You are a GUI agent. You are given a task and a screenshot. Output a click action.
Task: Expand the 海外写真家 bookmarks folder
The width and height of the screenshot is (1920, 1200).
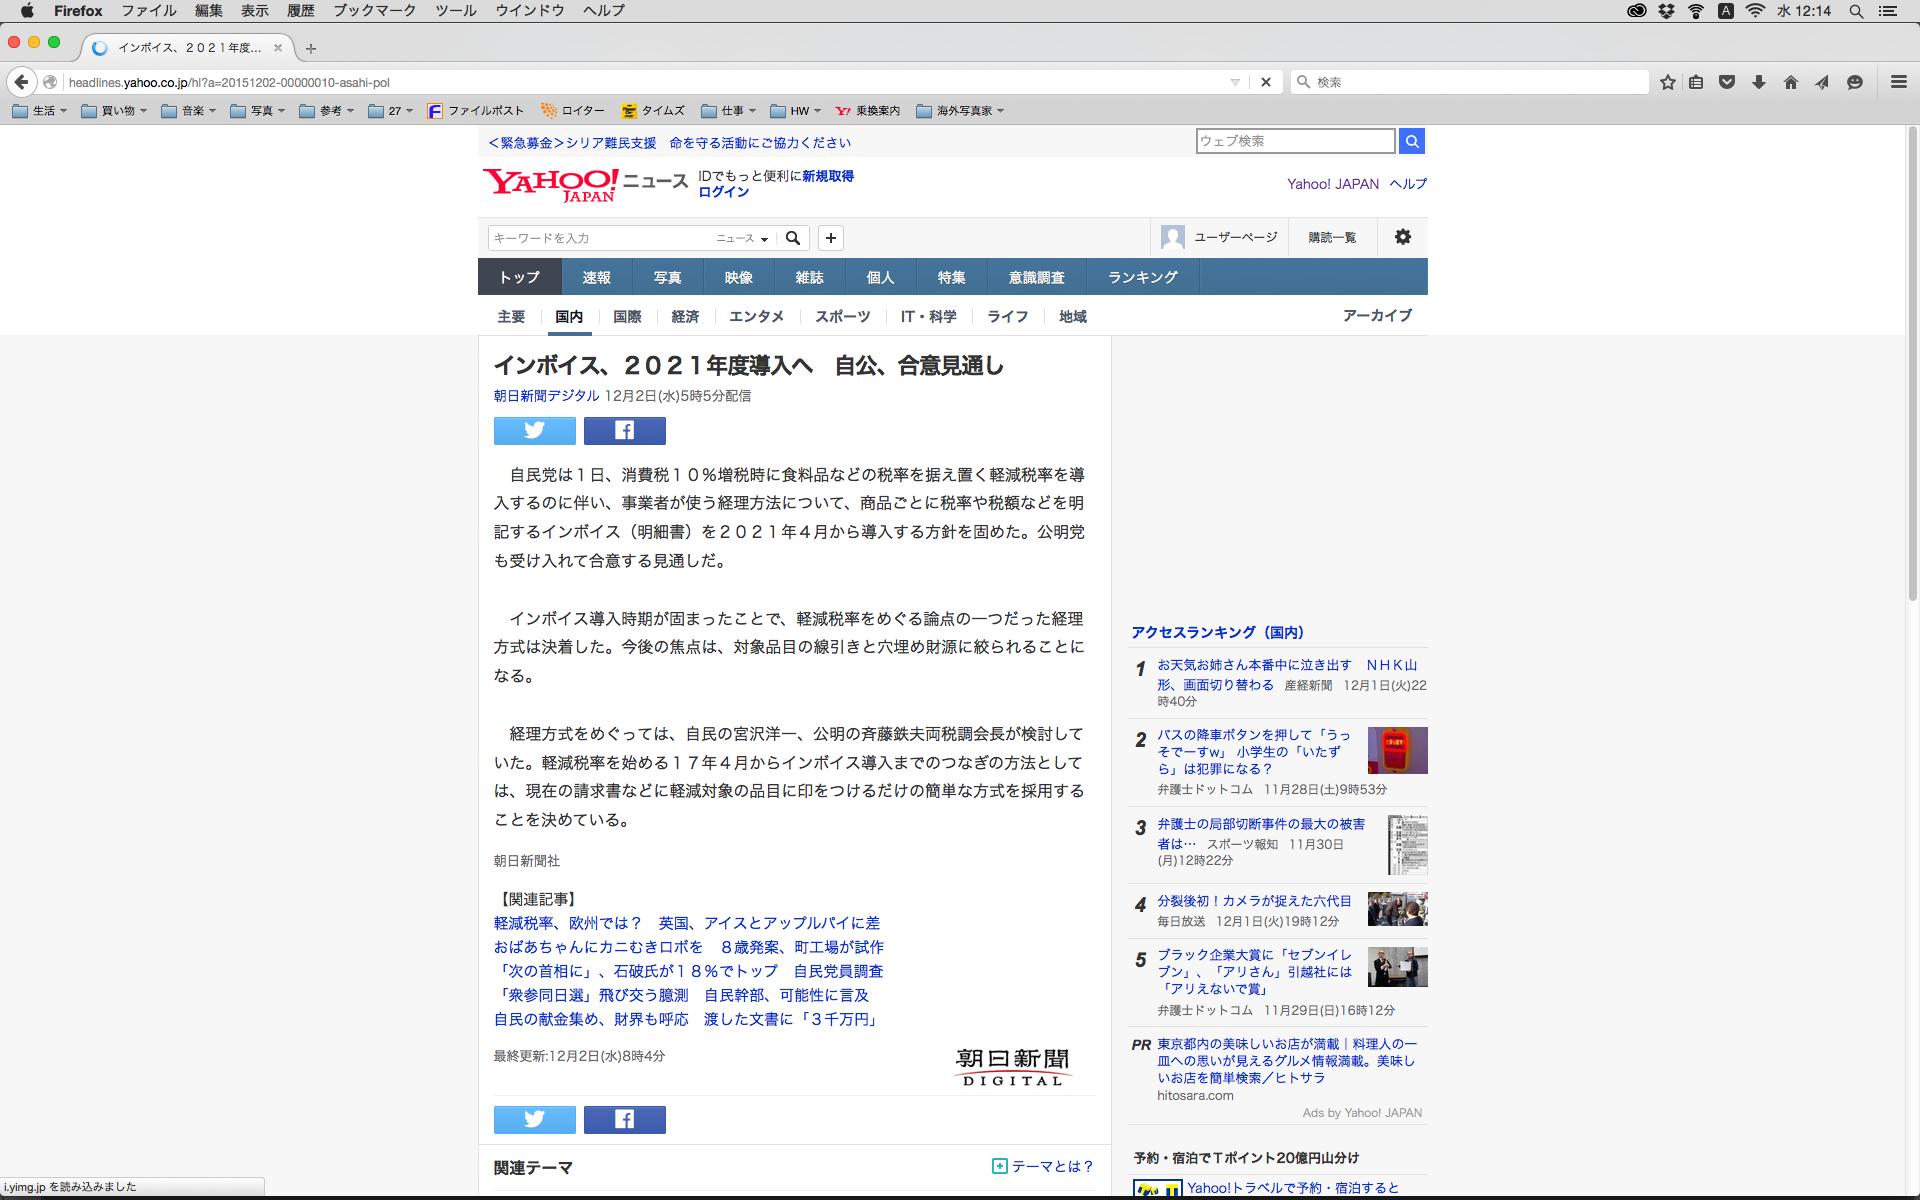coord(960,111)
